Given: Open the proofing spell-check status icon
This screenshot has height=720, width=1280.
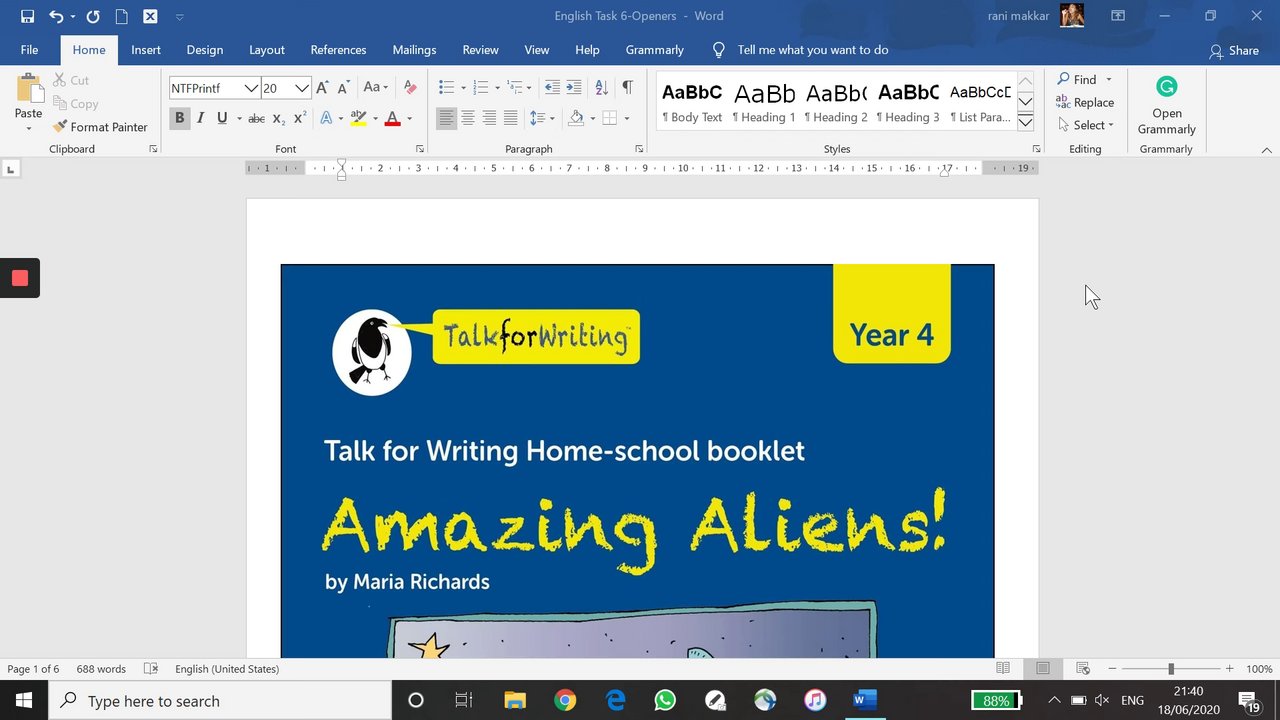Looking at the screenshot, I should click(x=151, y=669).
